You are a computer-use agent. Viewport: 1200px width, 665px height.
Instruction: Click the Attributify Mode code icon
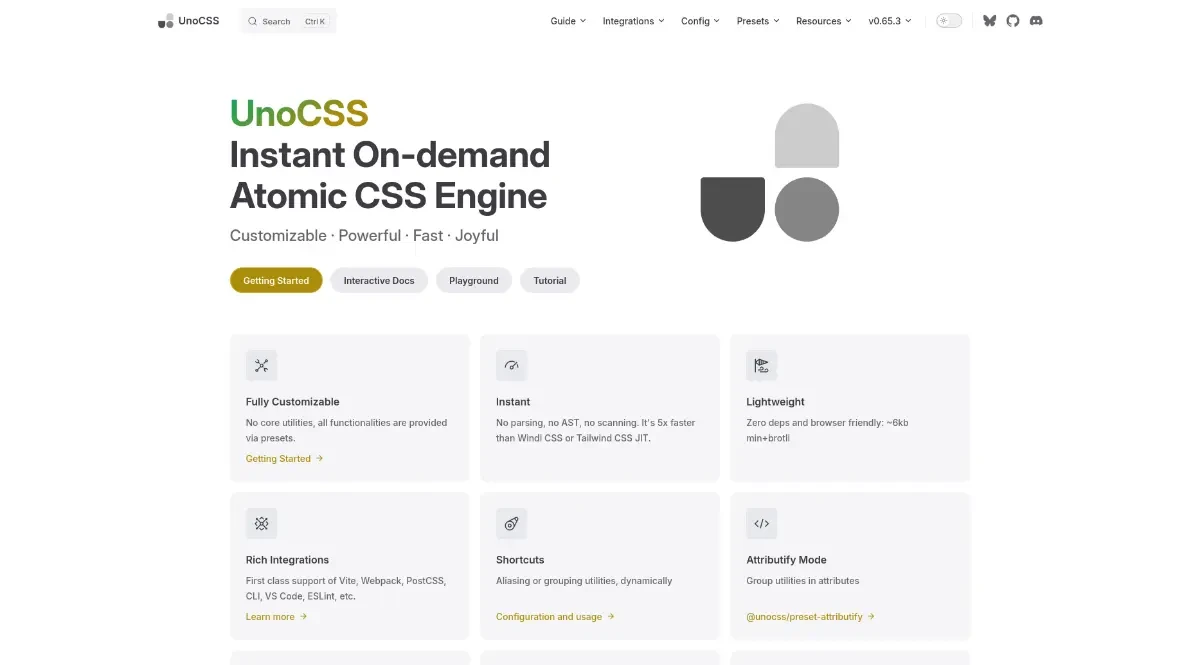(761, 523)
